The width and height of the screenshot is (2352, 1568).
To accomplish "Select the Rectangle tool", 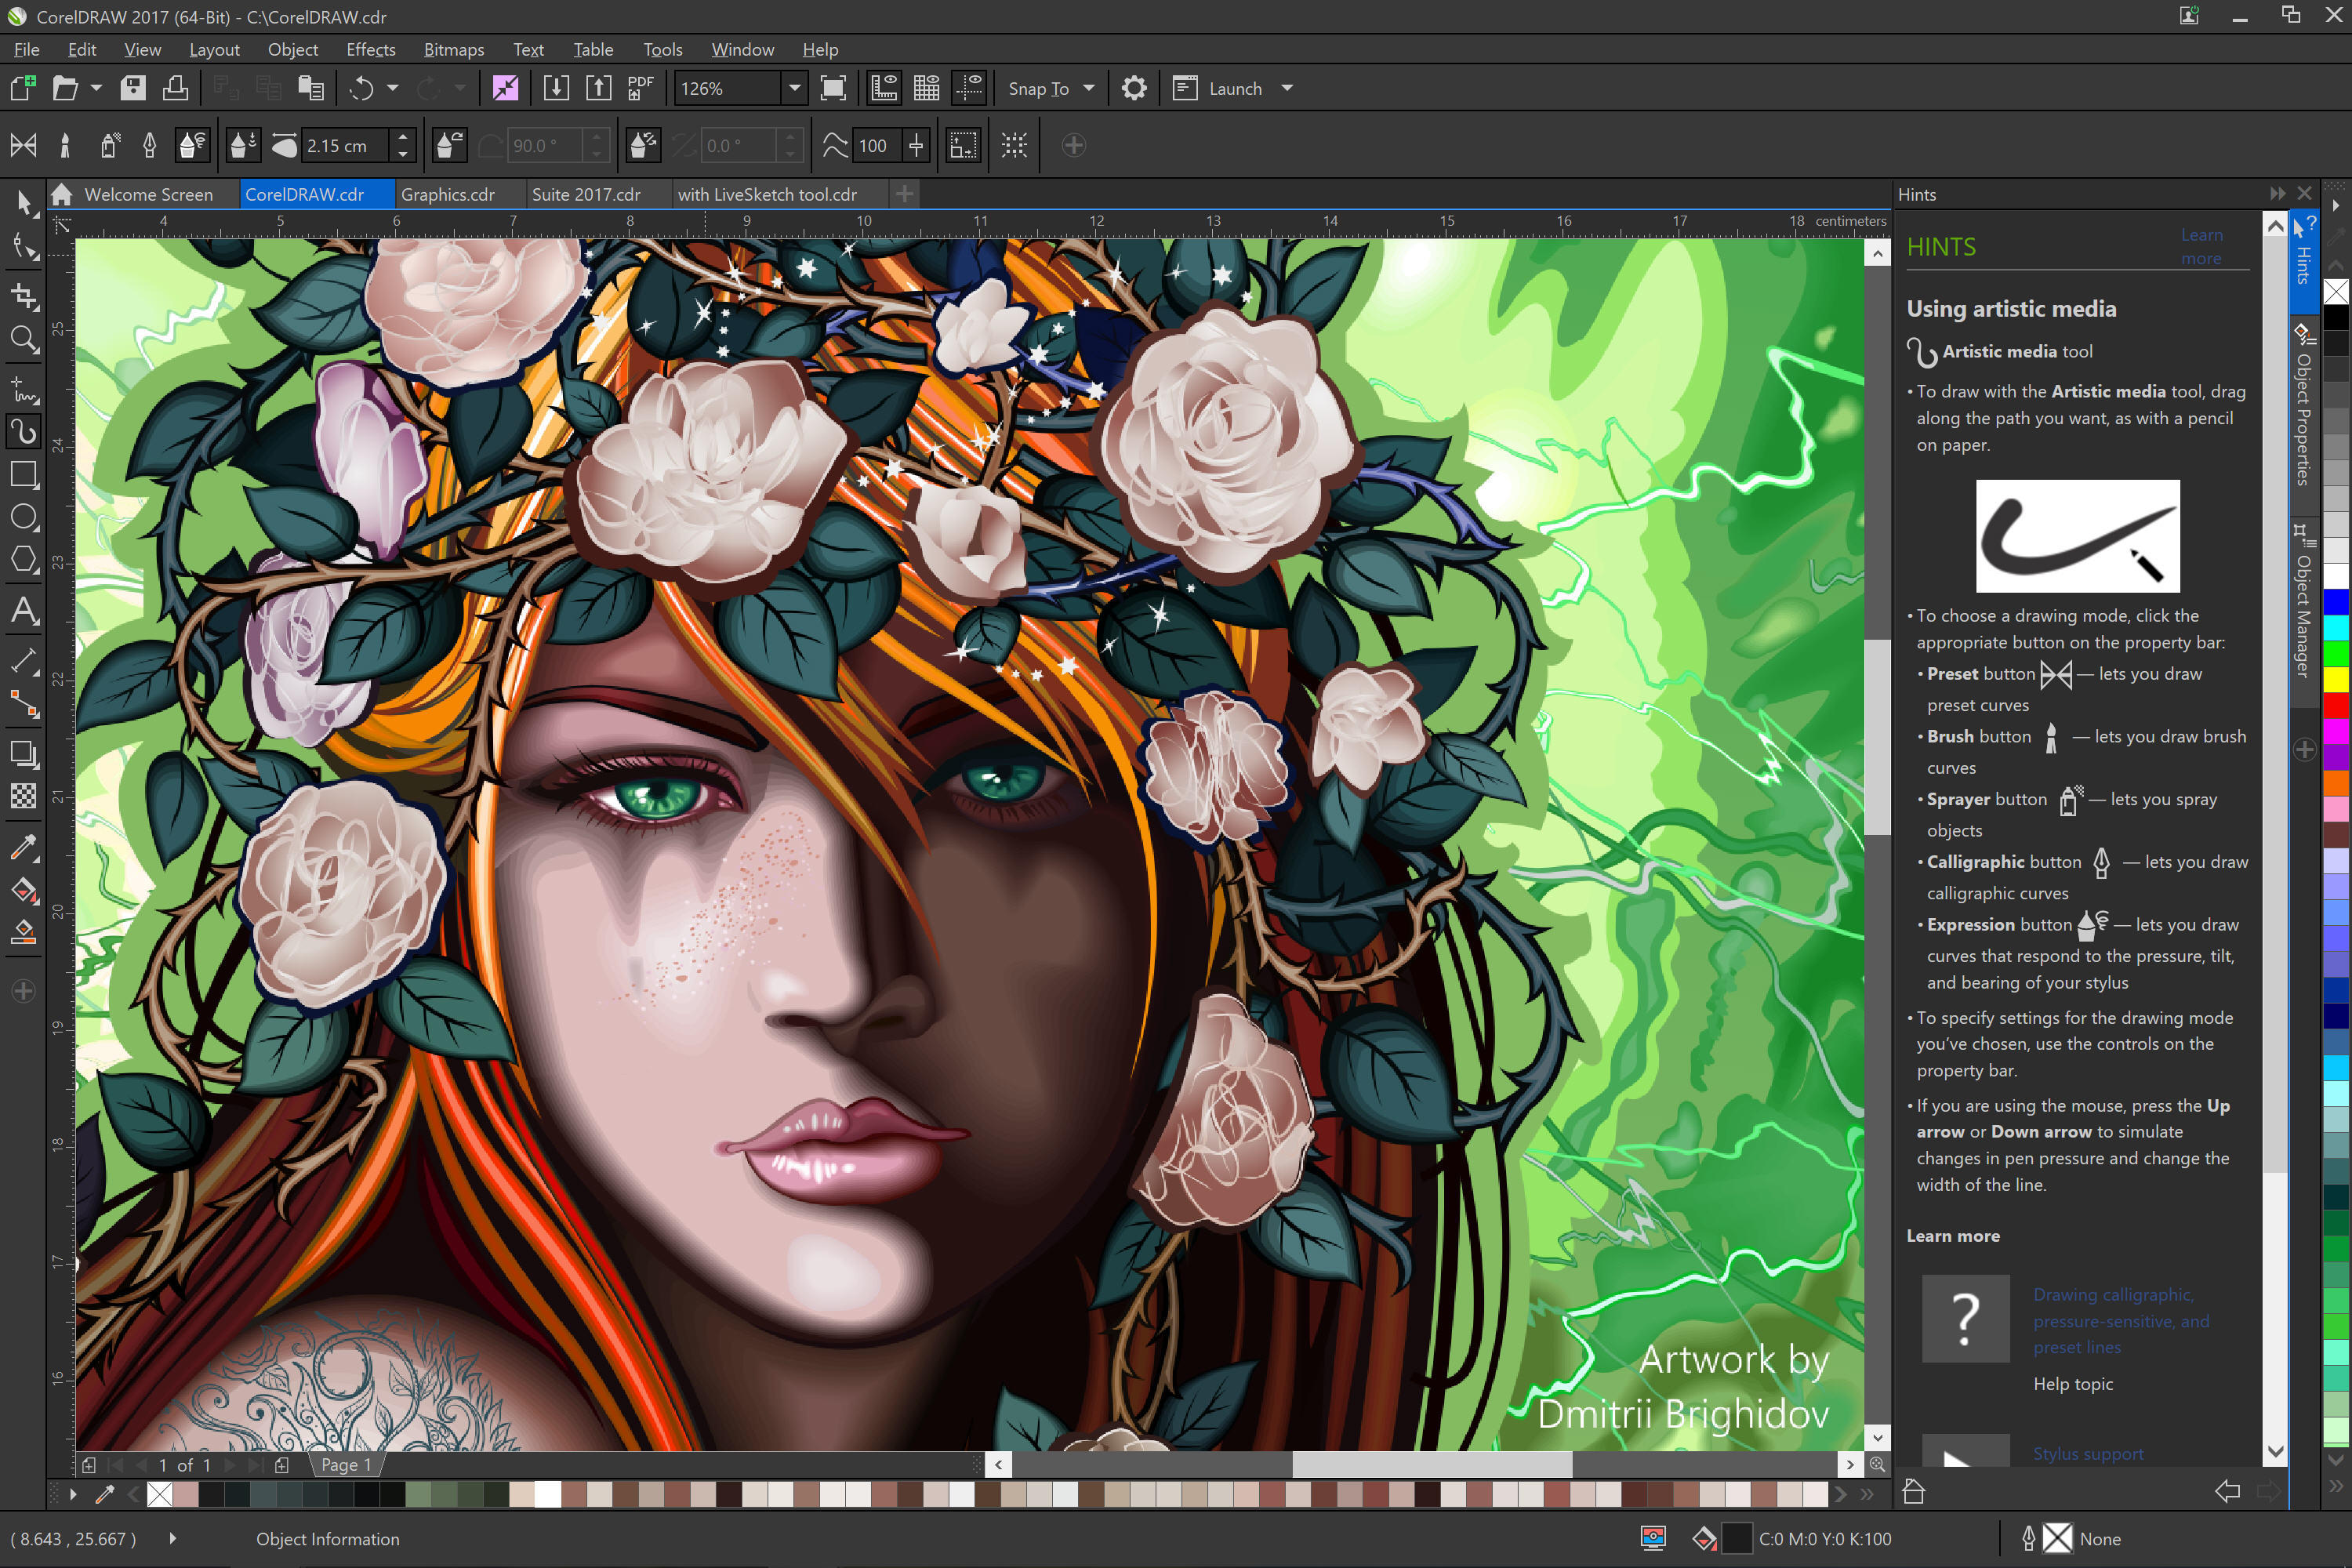I will click(24, 474).
